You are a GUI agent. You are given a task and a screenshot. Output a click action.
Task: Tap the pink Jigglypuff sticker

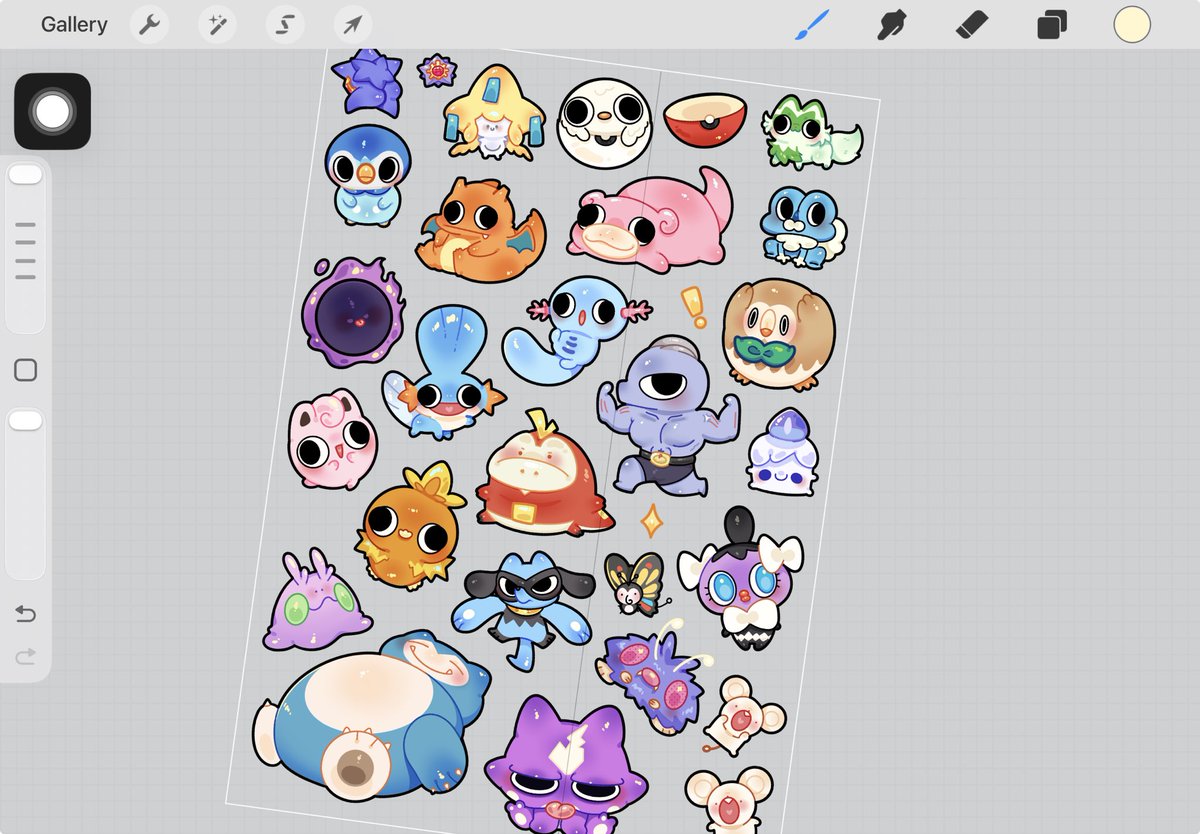(332, 440)
